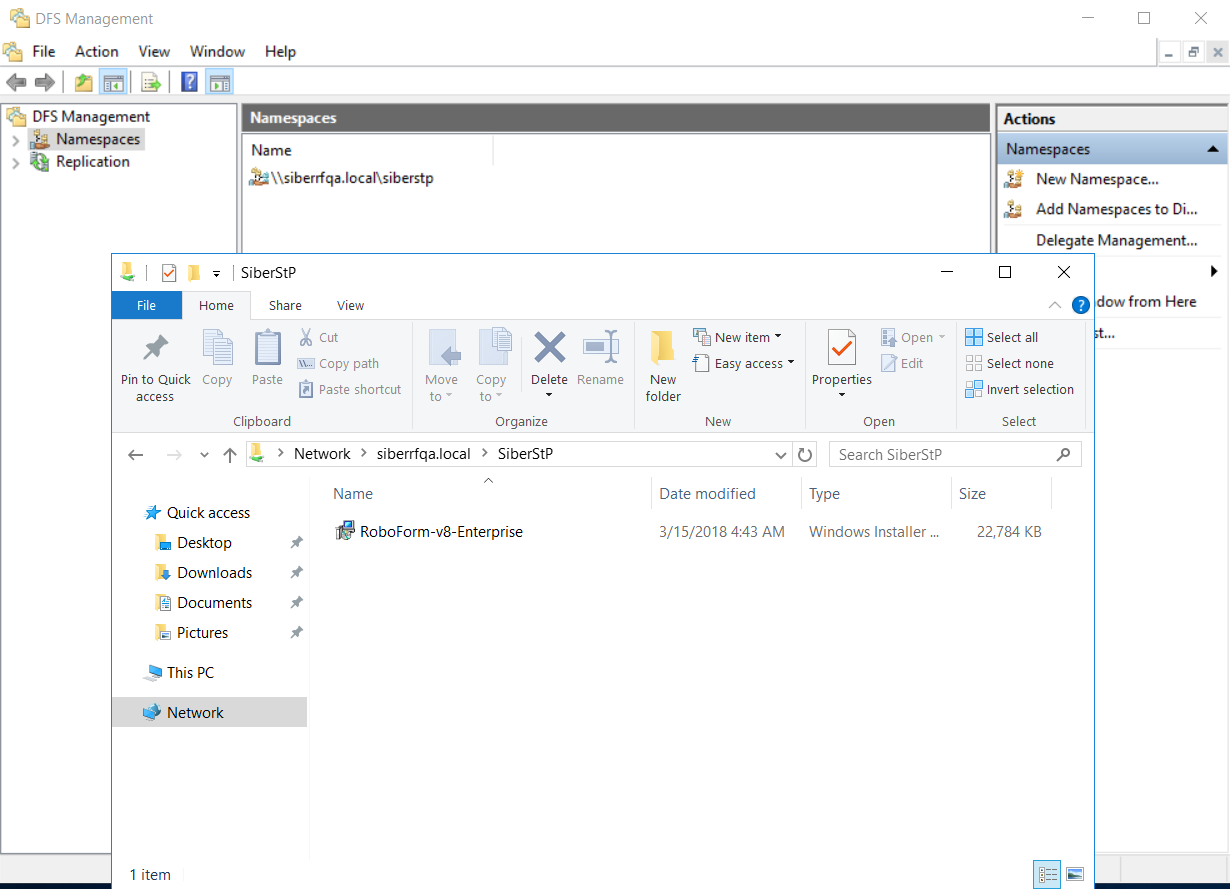Select the RoboForm-v8-Enterprise installer file
Screen dimensions: 1230x889
point(441,532)
